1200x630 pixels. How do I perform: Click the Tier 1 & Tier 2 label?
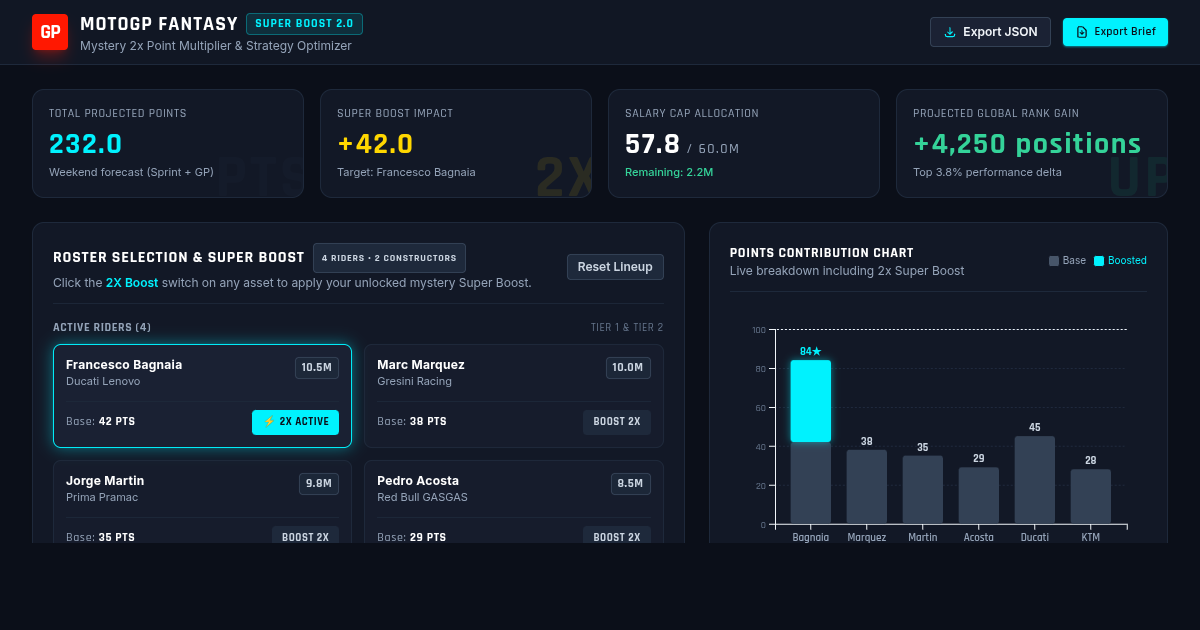click(x=627, y=327)
